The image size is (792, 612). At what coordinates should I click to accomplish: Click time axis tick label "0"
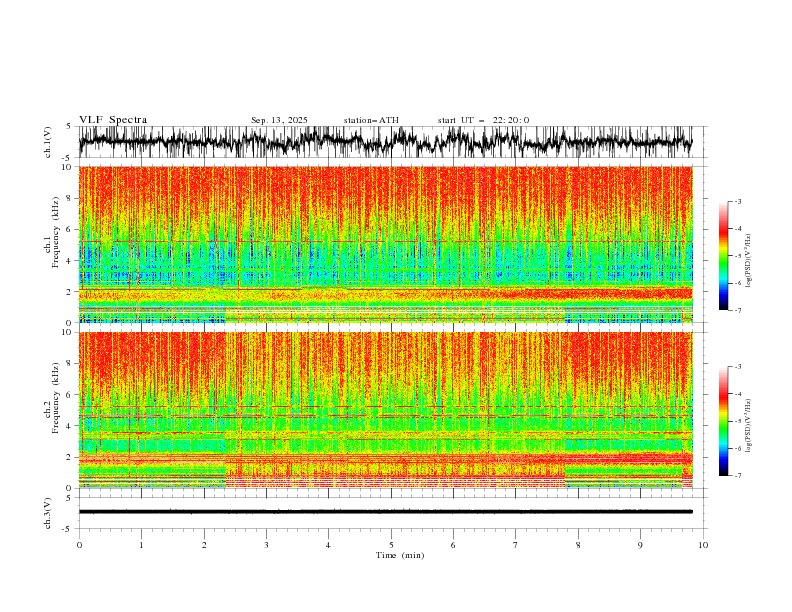(x=79, y=545)
